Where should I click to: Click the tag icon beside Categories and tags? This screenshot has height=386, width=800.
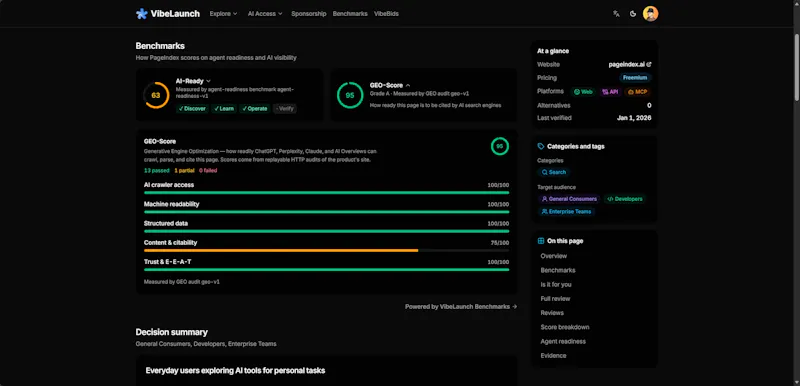(541, 146)
